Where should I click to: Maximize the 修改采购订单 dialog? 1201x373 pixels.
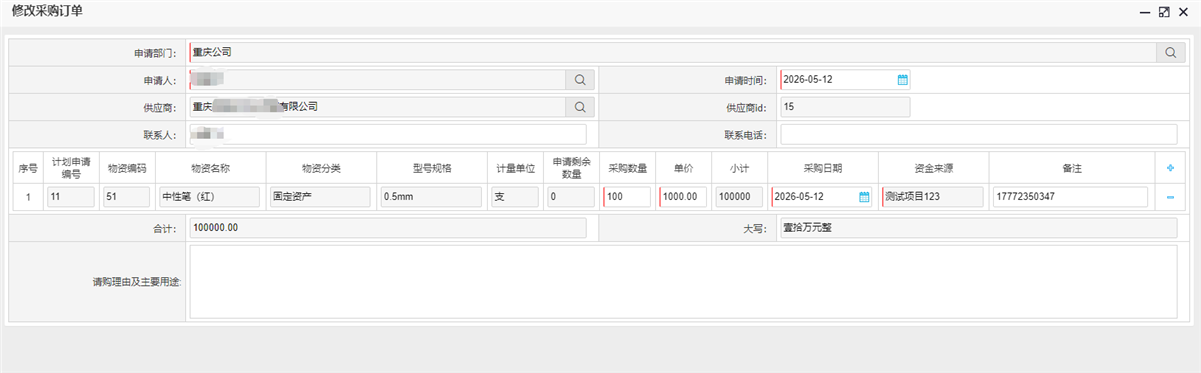click(x=1164, y=11)
